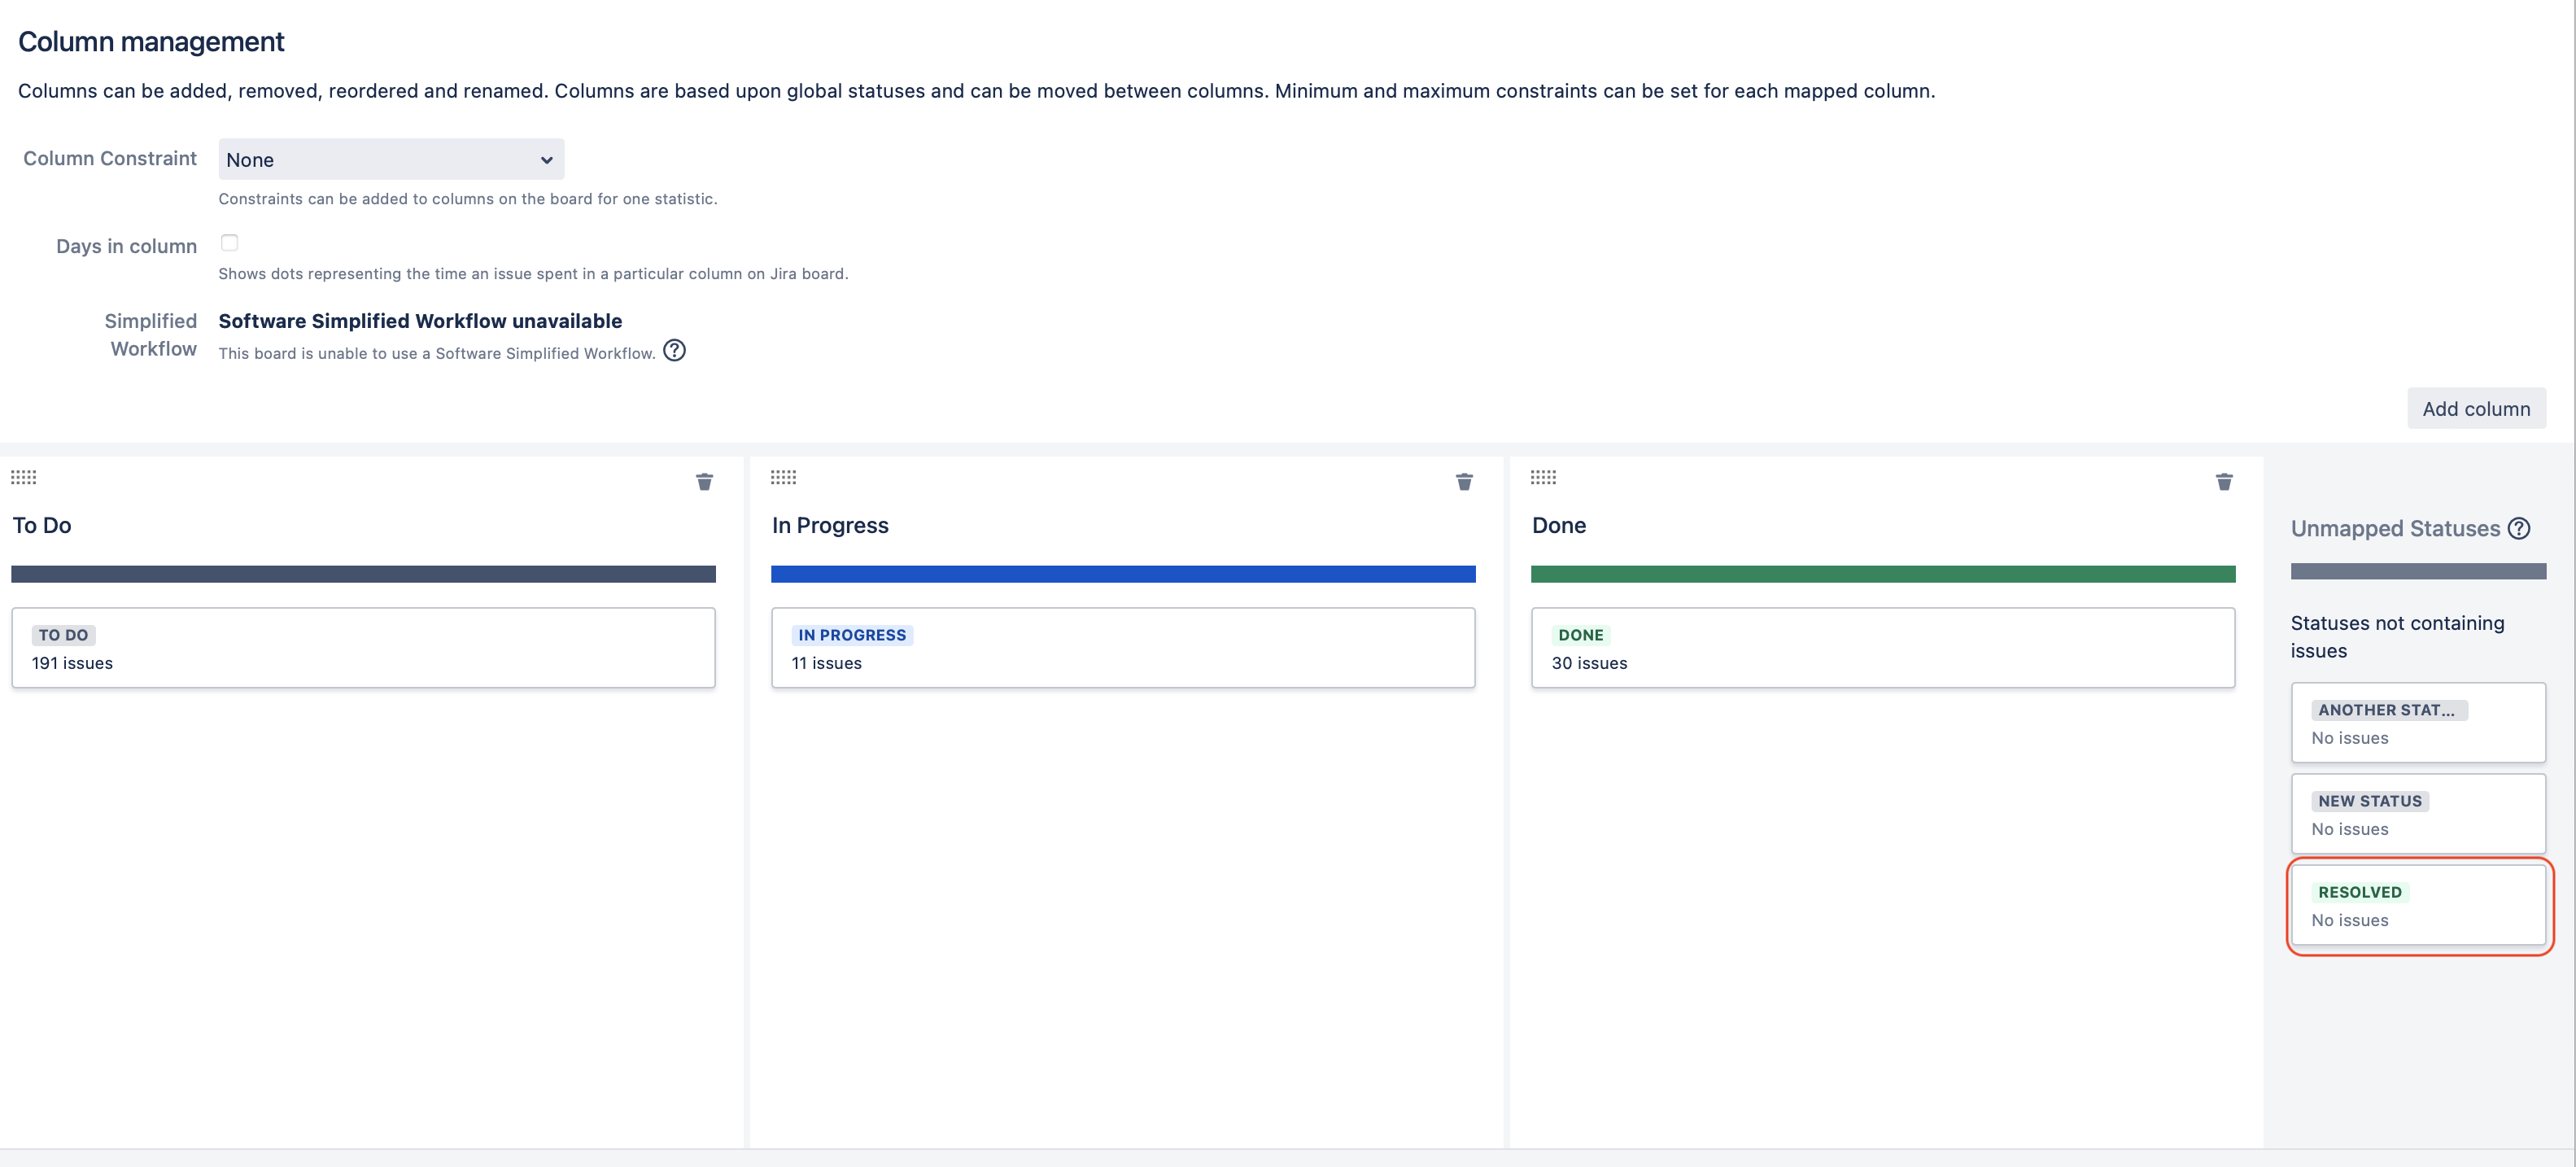The width and height of the screenshot is (2576, 1167).
Task: Select the ANOTHER STAT... unmapped card
Action: [x=2418, y=723]
